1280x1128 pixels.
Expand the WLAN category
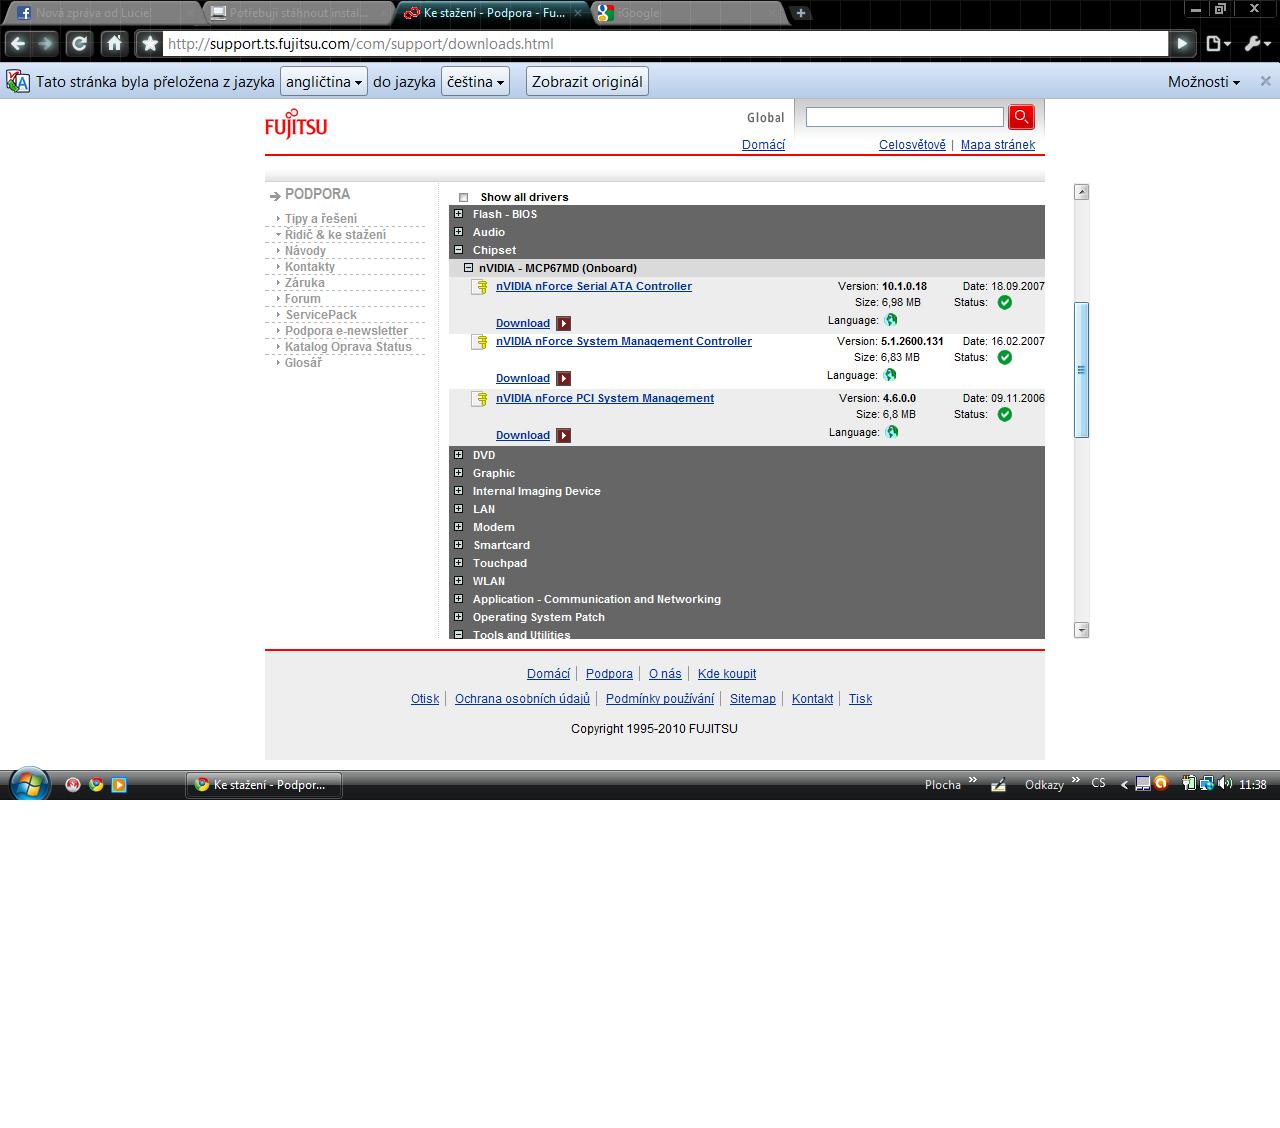click(x=458, y=581)
